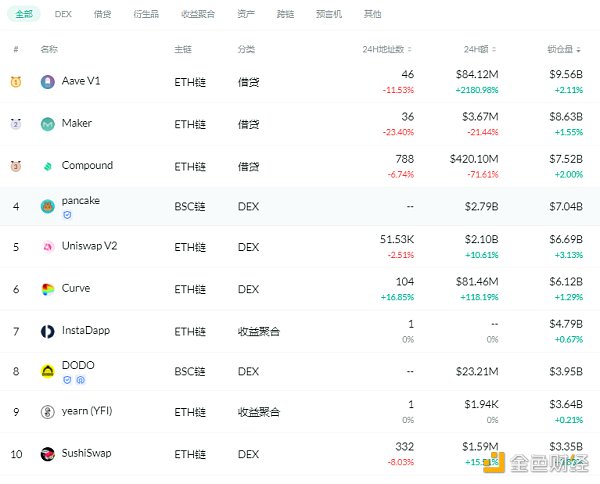Select the 其他 tab
This screenshot has width=600, height=484.
pyautogui.click(x=372, y=14)
